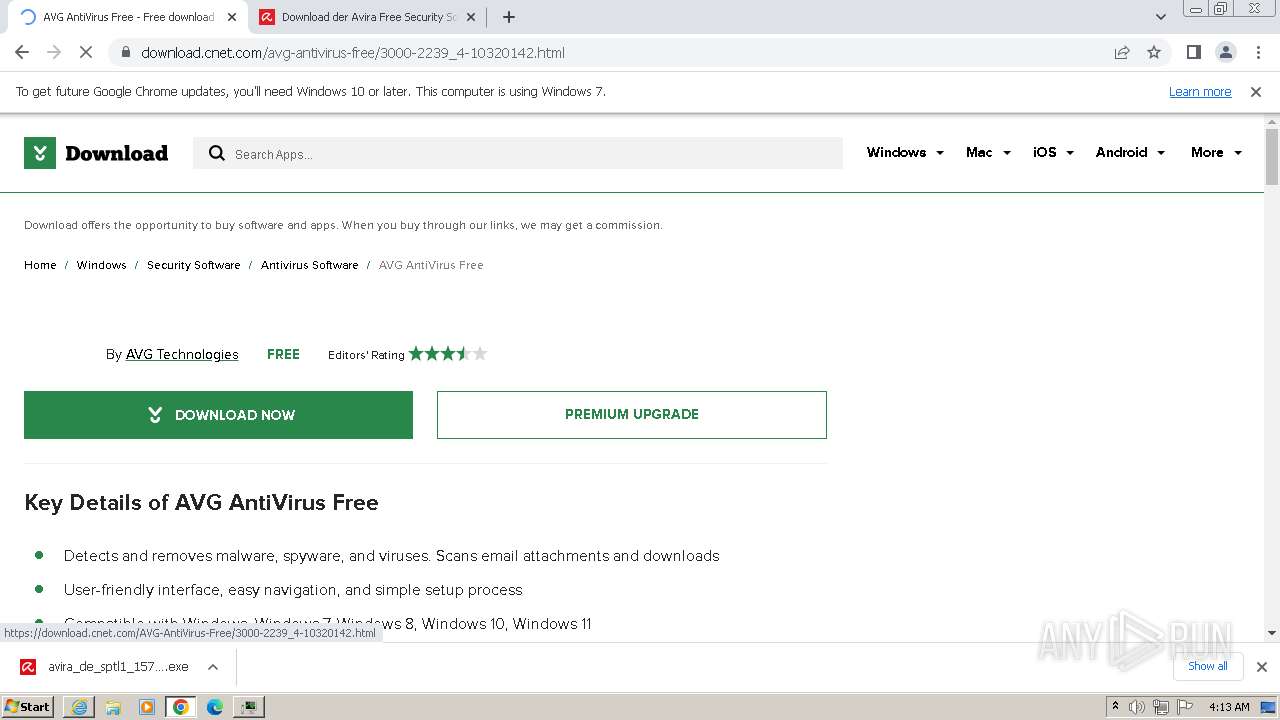The image size is (1280, 720).
Task: Launch Internet Explorer from the taskbar
Action: tap(79, 707)
